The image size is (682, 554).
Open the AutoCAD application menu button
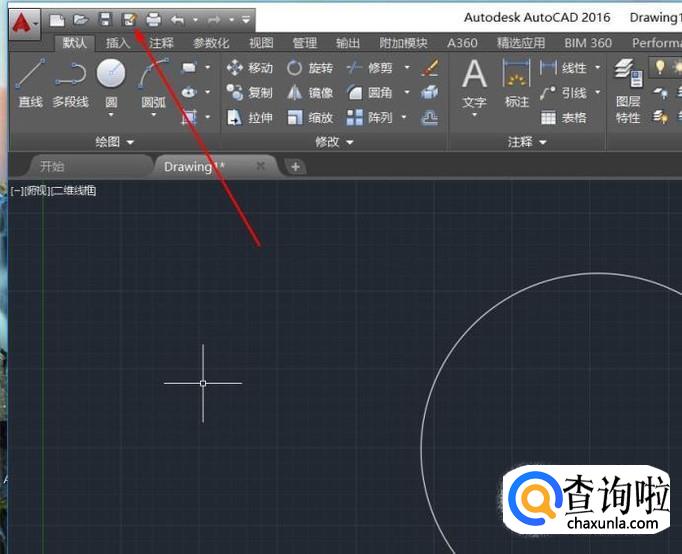[24, 20]
